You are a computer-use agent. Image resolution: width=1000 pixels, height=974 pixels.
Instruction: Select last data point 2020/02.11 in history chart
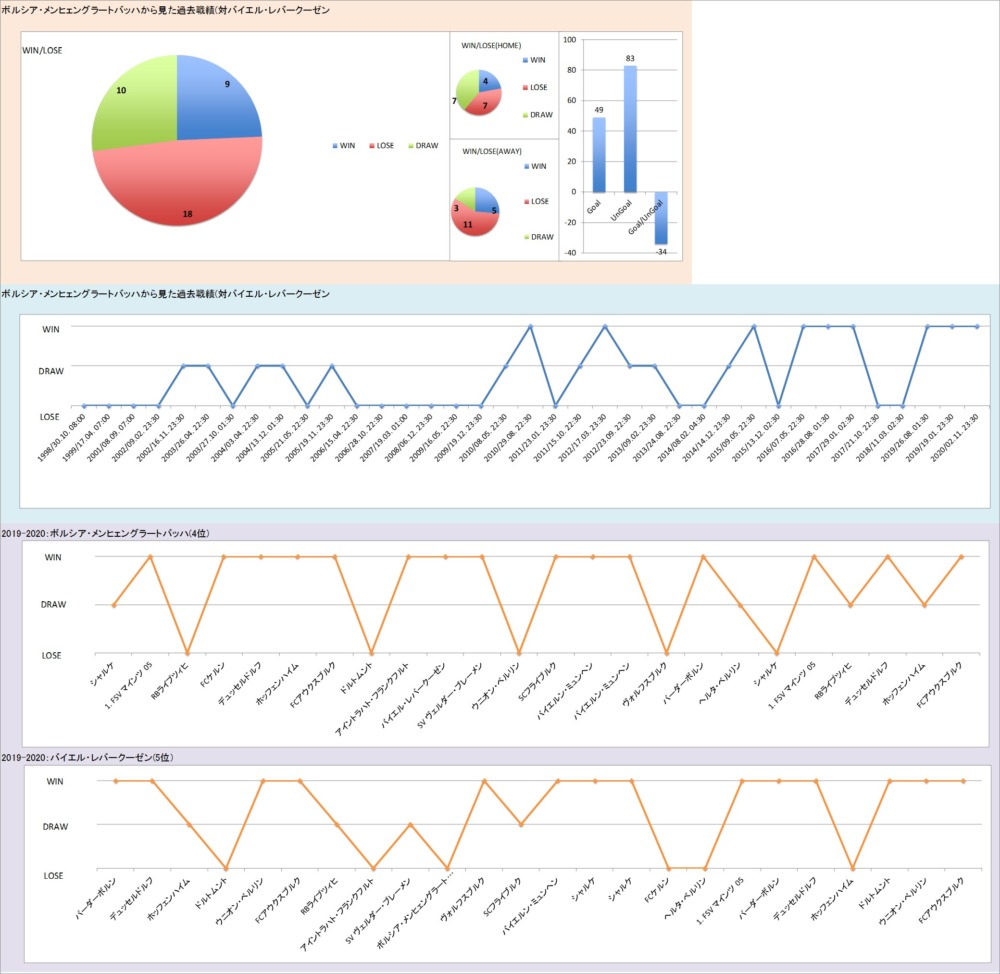pos(976,327)
